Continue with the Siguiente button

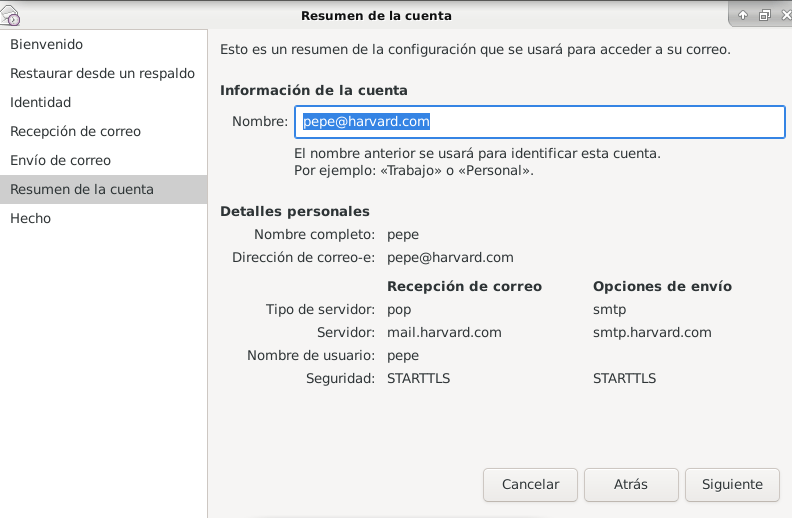tap(732, 485)
